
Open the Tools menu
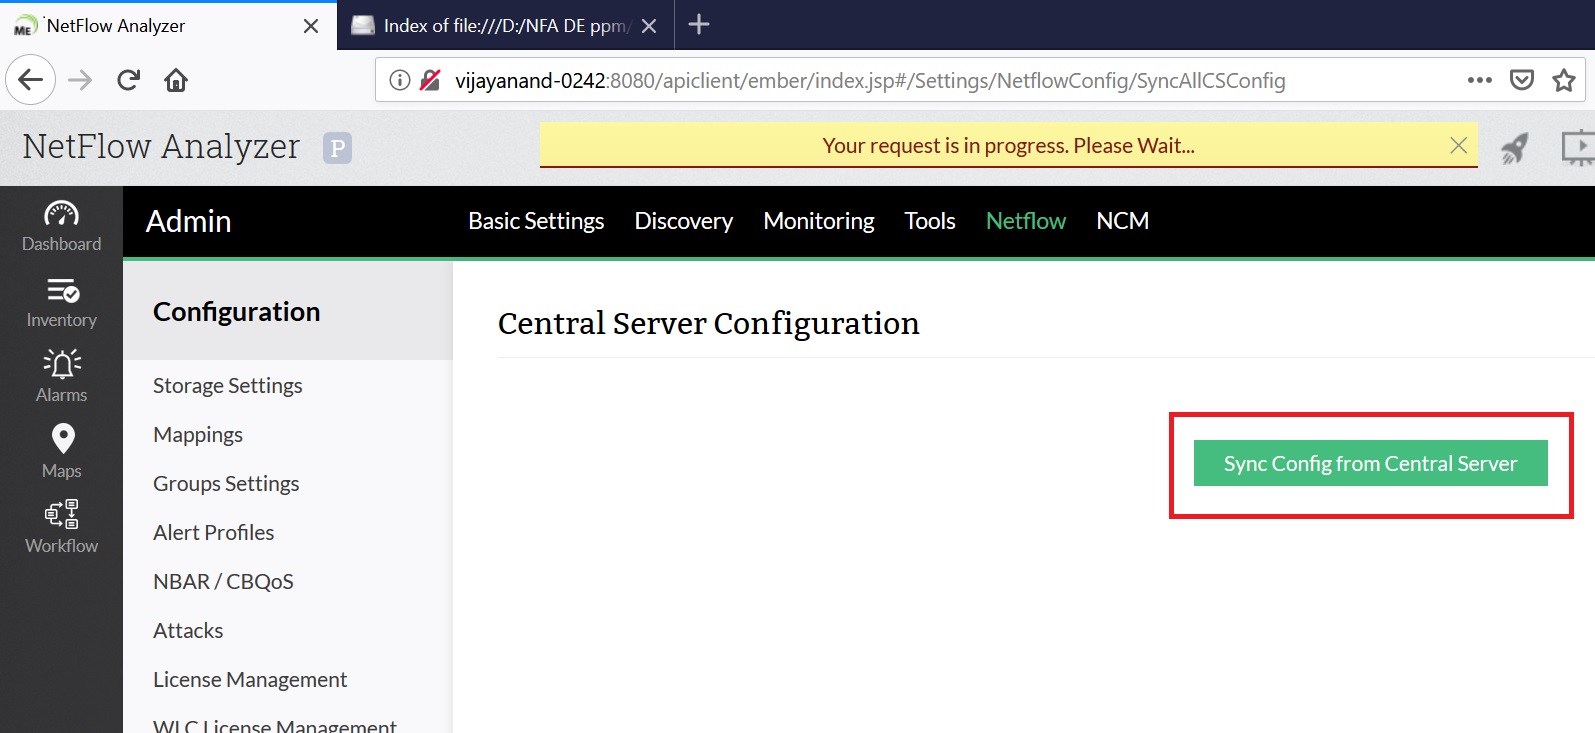tap(930, 221)
